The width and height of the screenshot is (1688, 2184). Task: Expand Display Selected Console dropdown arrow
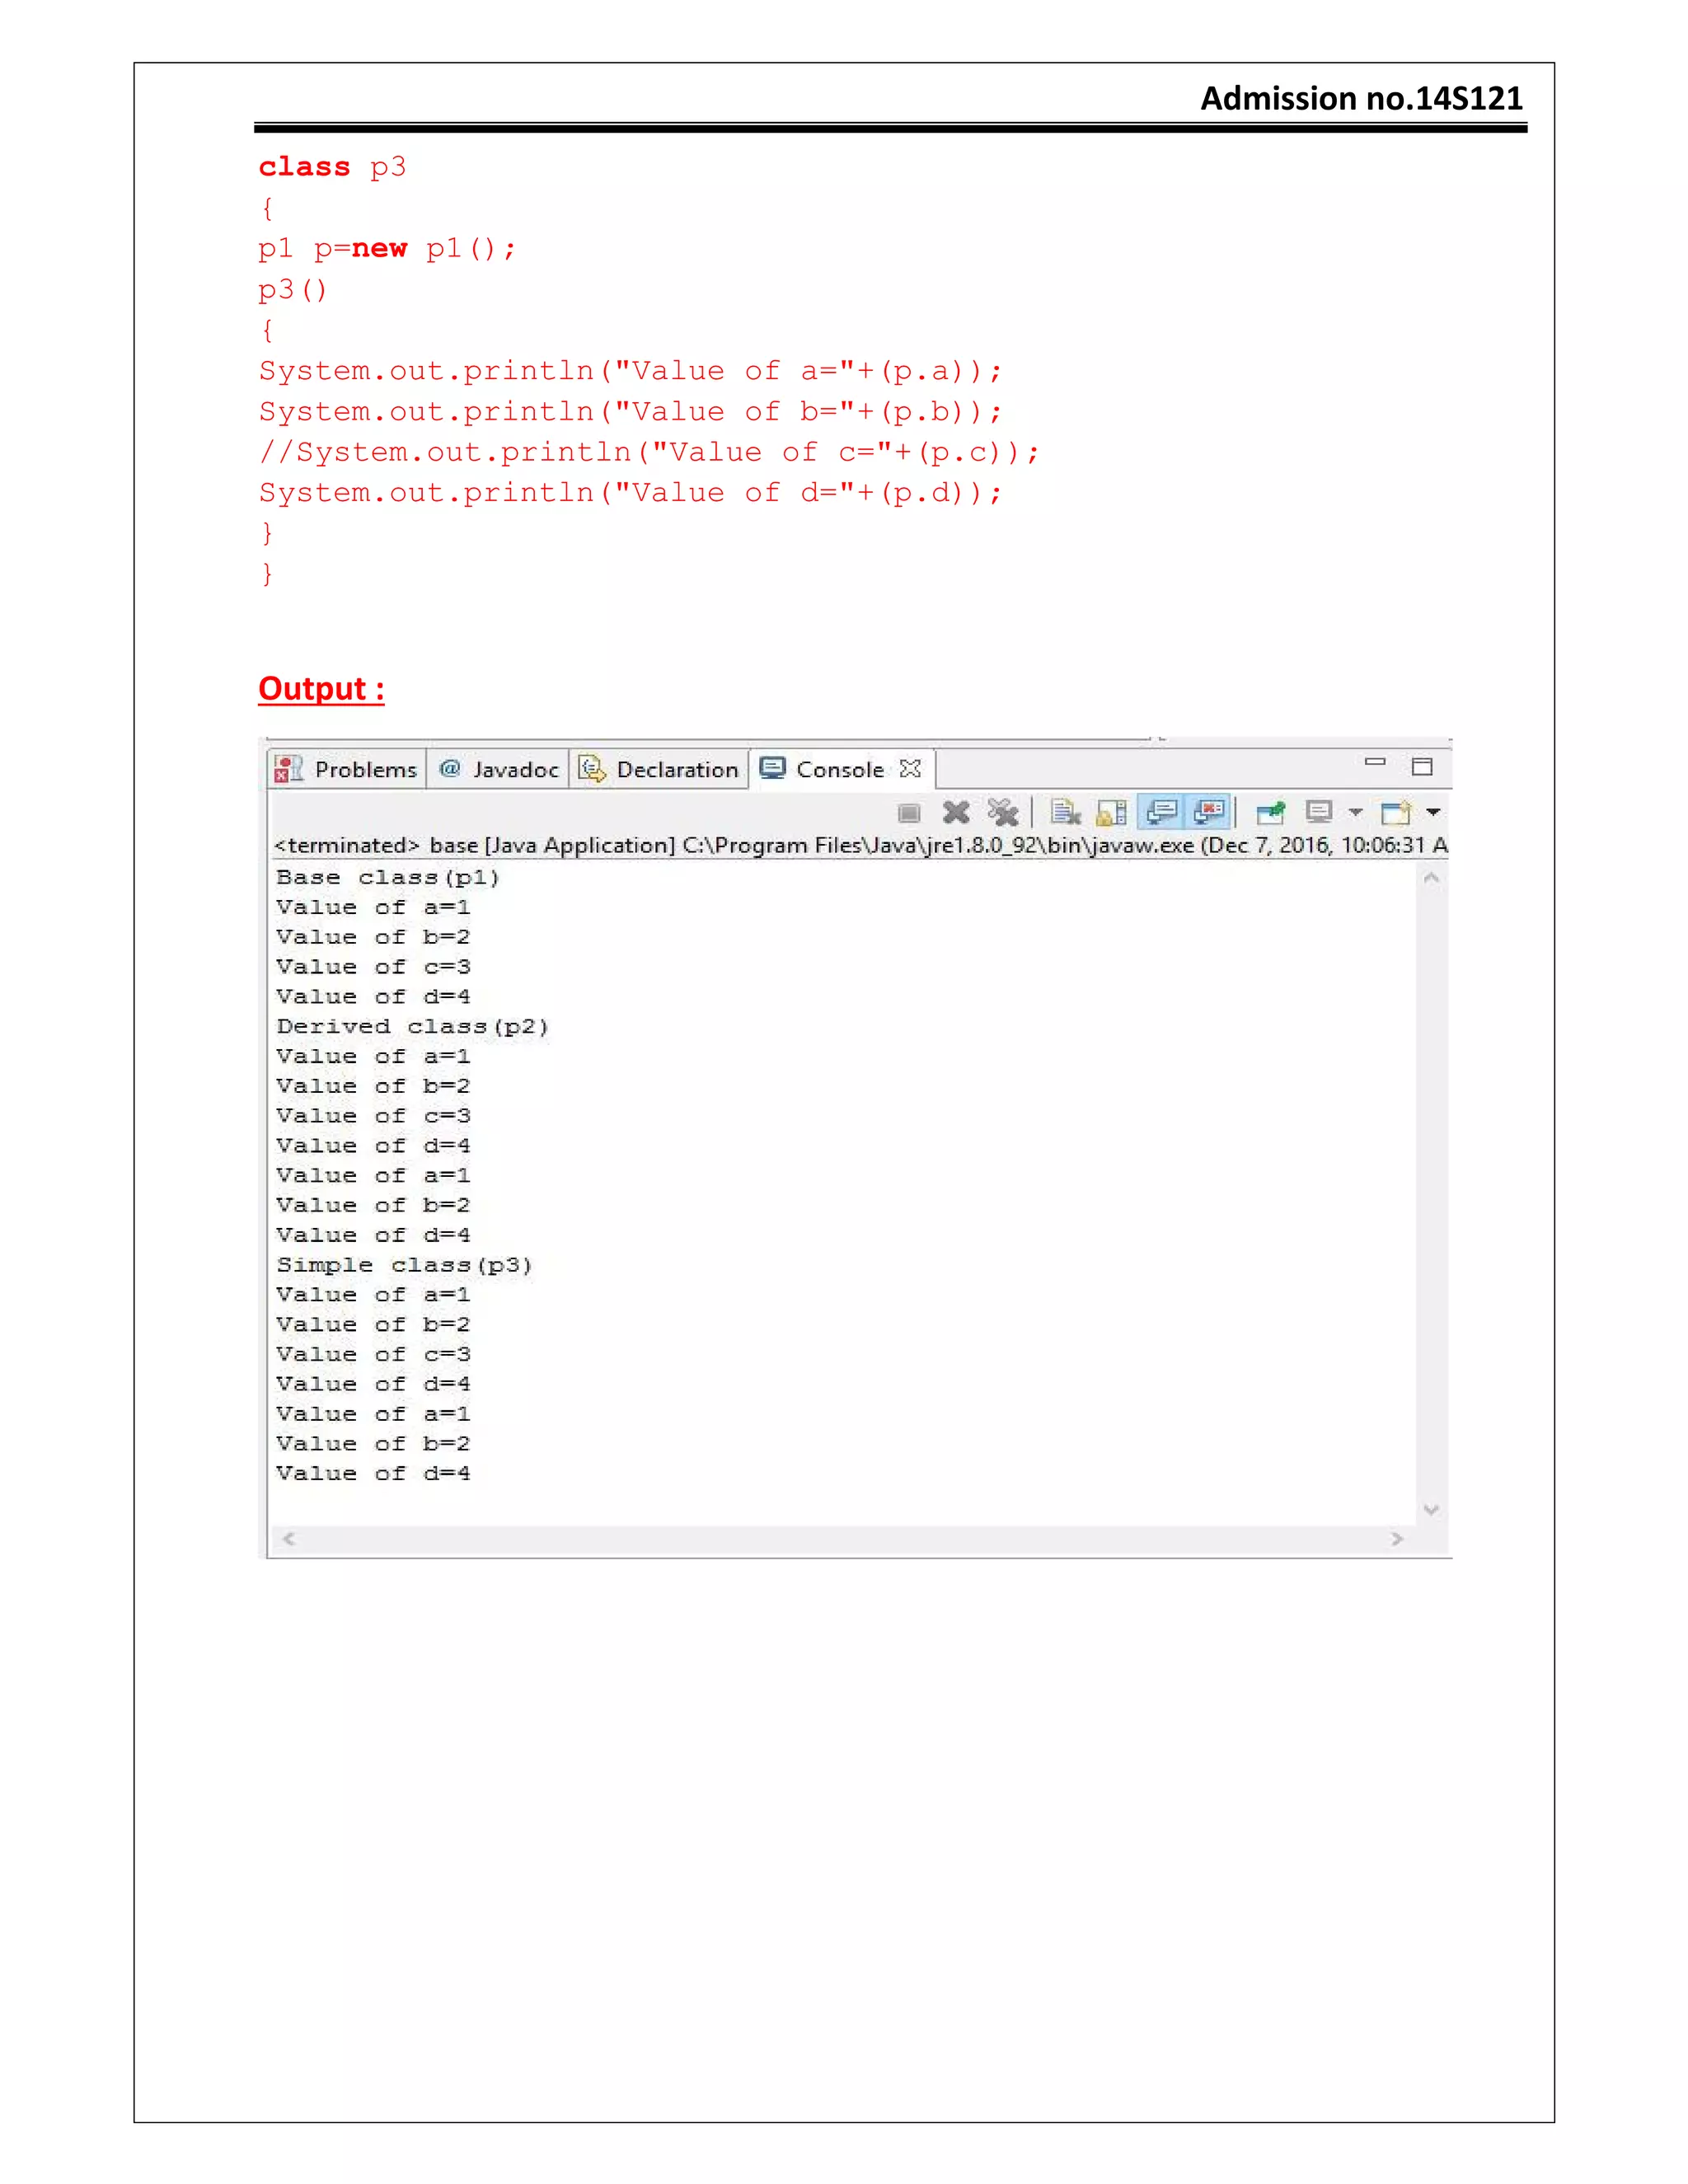click(x=1355, y=812)
